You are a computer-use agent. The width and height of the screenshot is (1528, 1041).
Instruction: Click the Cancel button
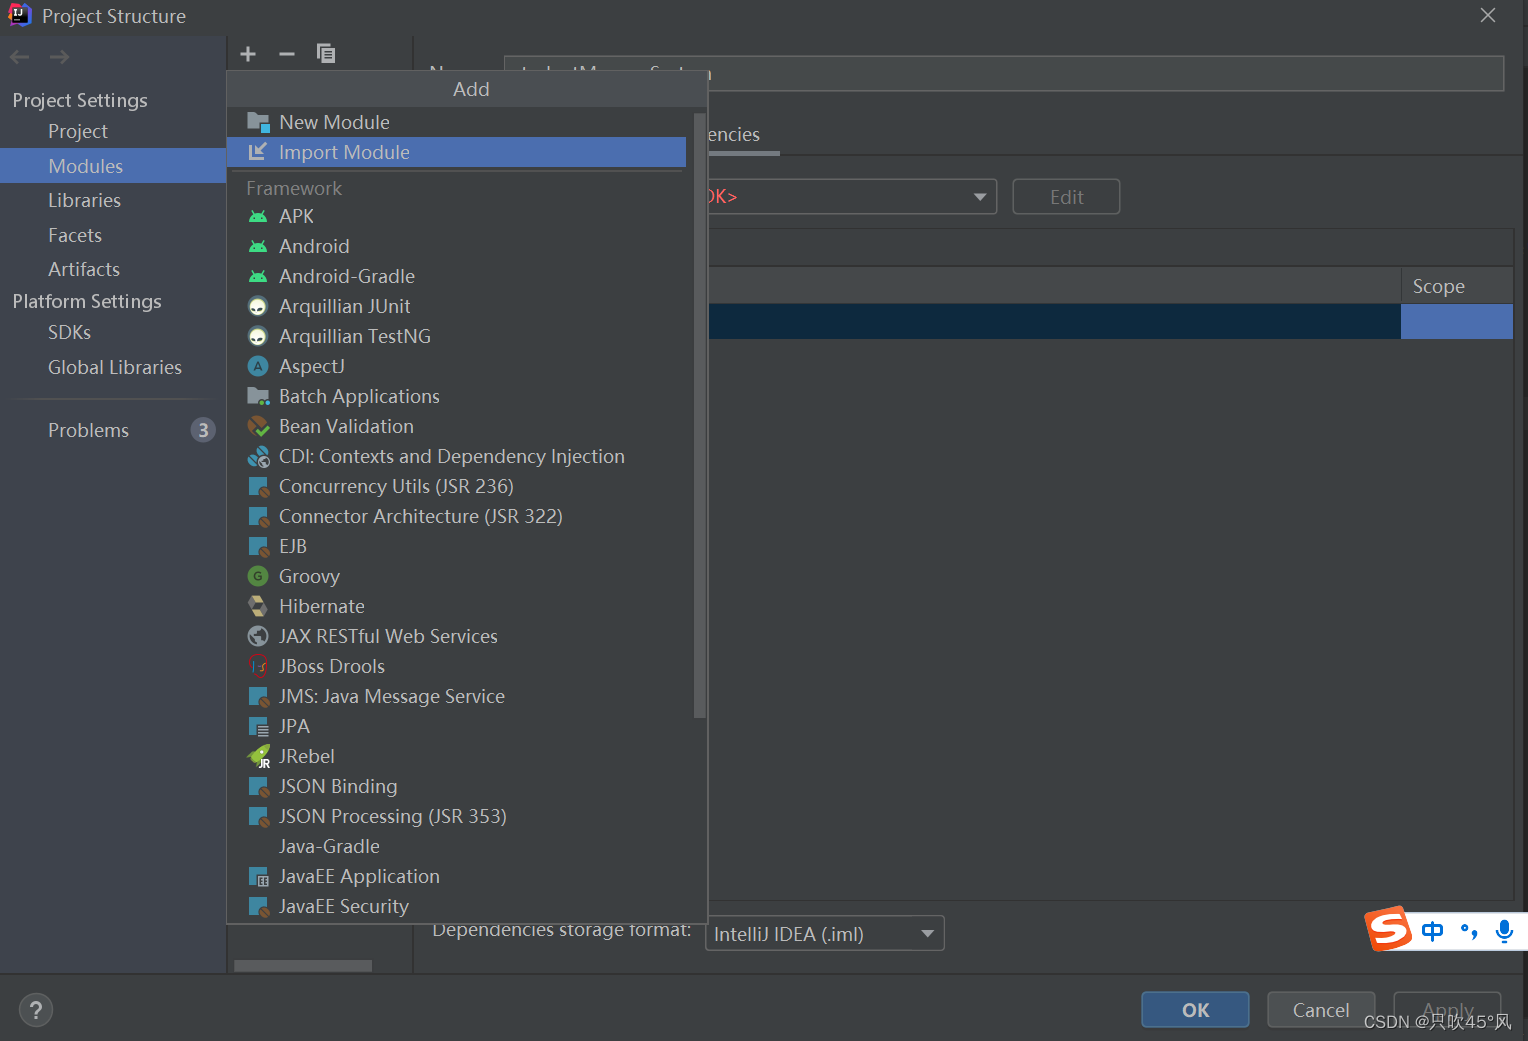coord(1321,1010)
